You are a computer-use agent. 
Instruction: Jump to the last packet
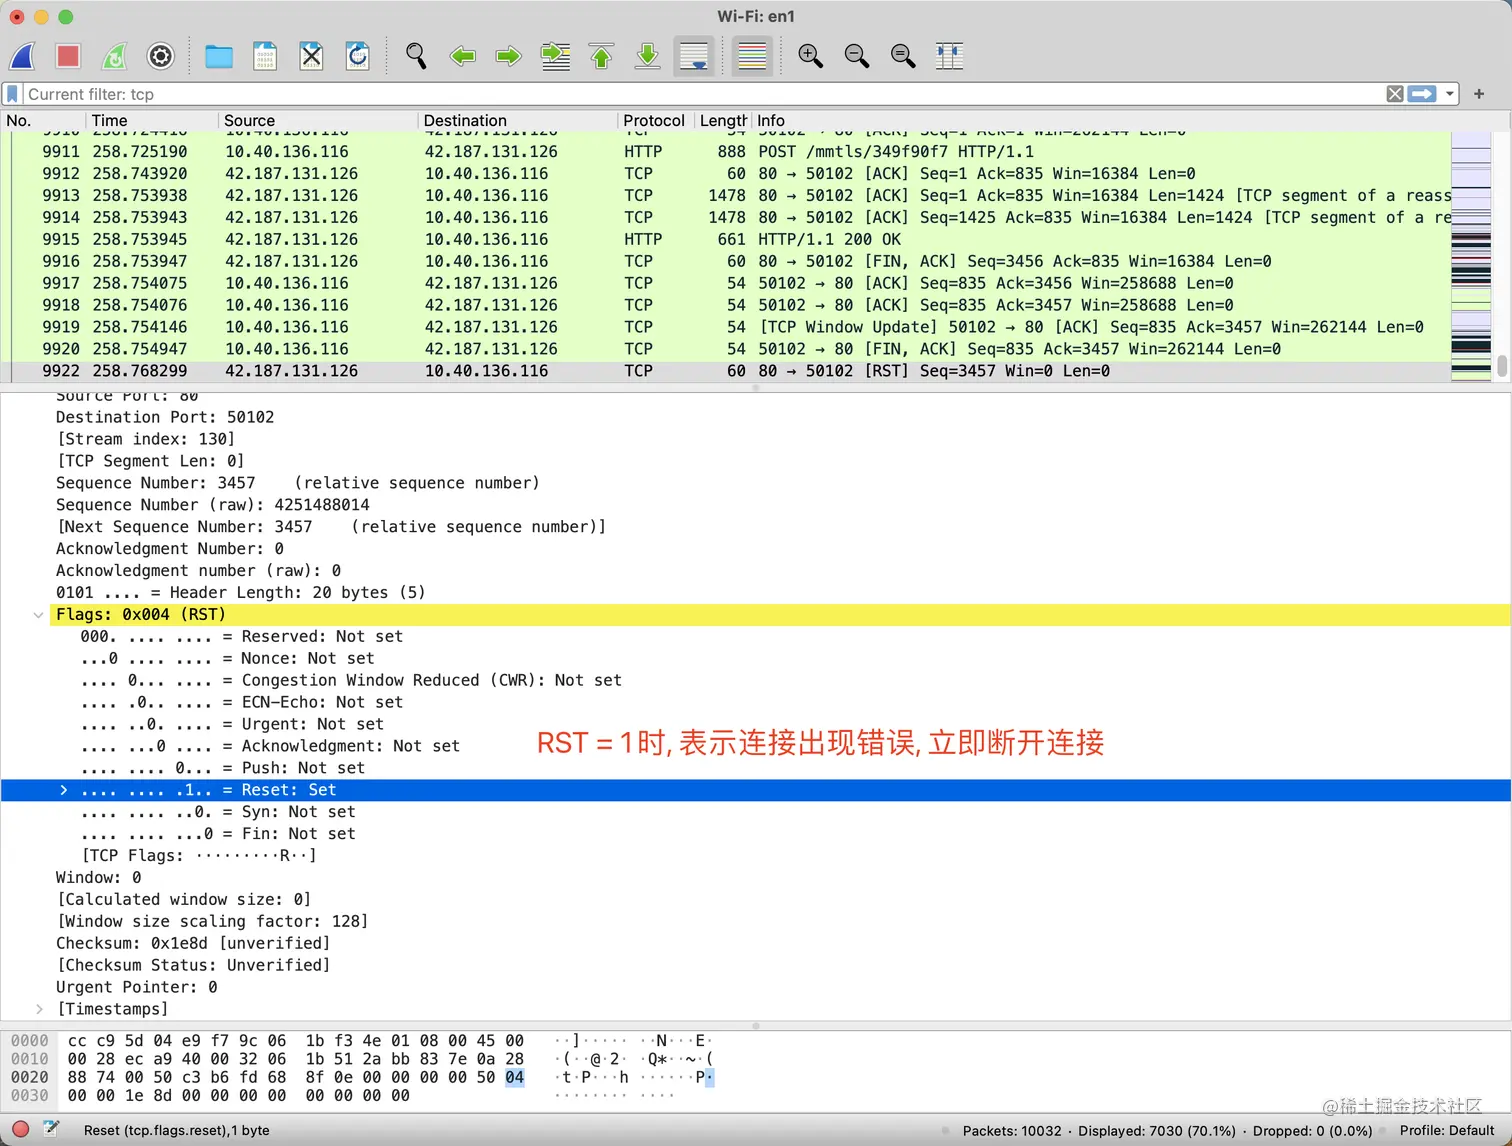(647, 56)
